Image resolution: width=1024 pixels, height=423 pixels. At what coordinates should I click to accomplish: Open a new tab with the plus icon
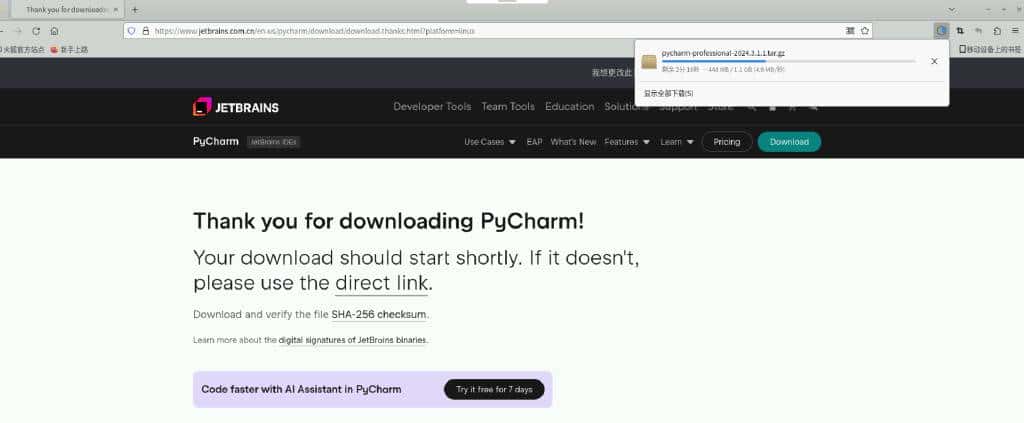click(x=135, y=10)
